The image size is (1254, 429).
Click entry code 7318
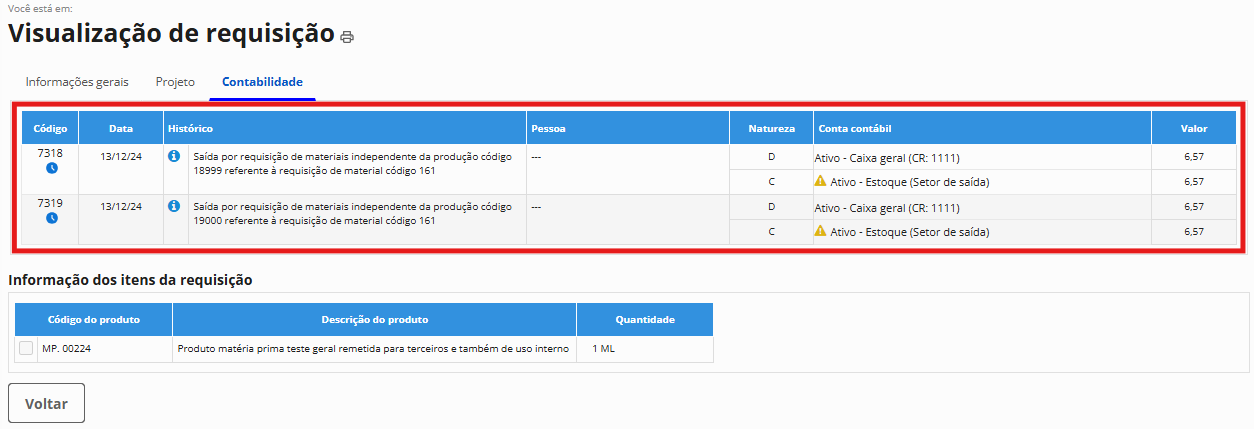click(x=50, y=154)
